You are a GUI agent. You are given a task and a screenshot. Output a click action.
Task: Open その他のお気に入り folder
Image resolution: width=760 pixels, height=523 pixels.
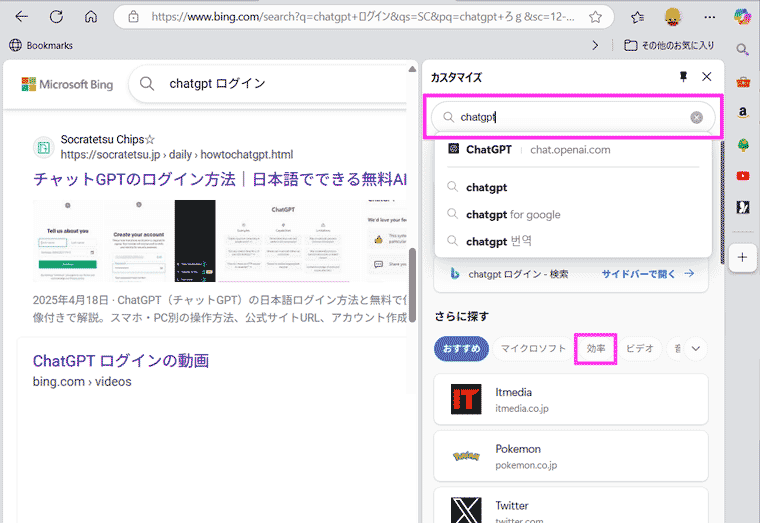pyautogui.click(x=669, y=45)
